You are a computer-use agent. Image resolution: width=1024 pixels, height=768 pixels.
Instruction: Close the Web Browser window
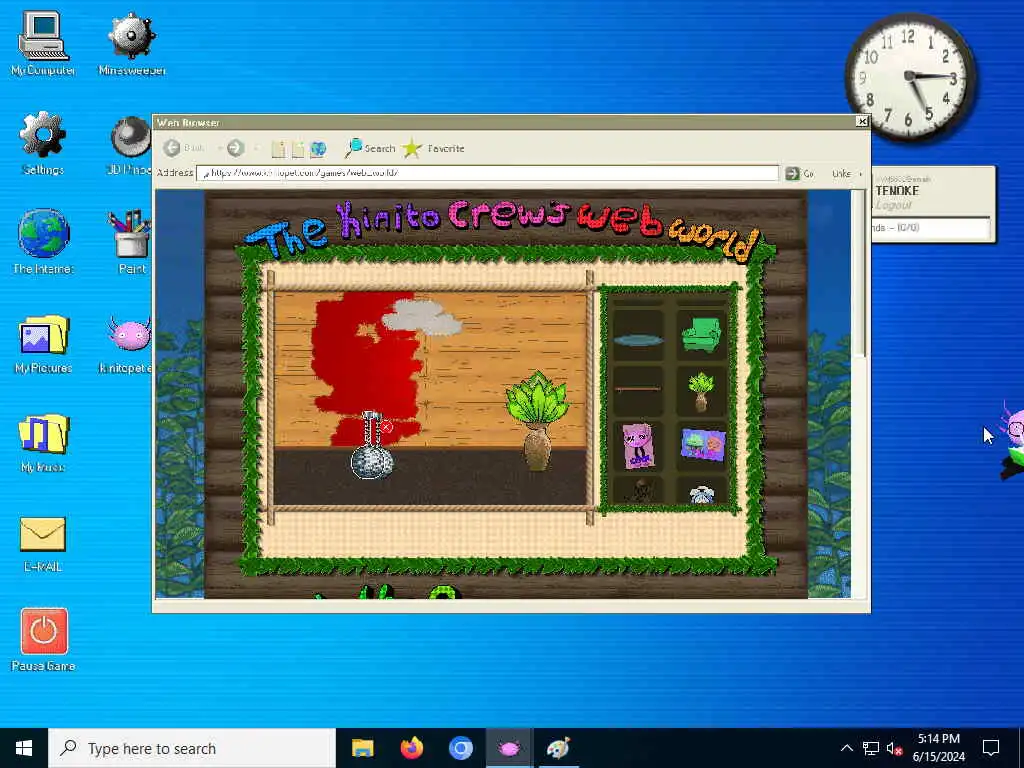point(862,121)
